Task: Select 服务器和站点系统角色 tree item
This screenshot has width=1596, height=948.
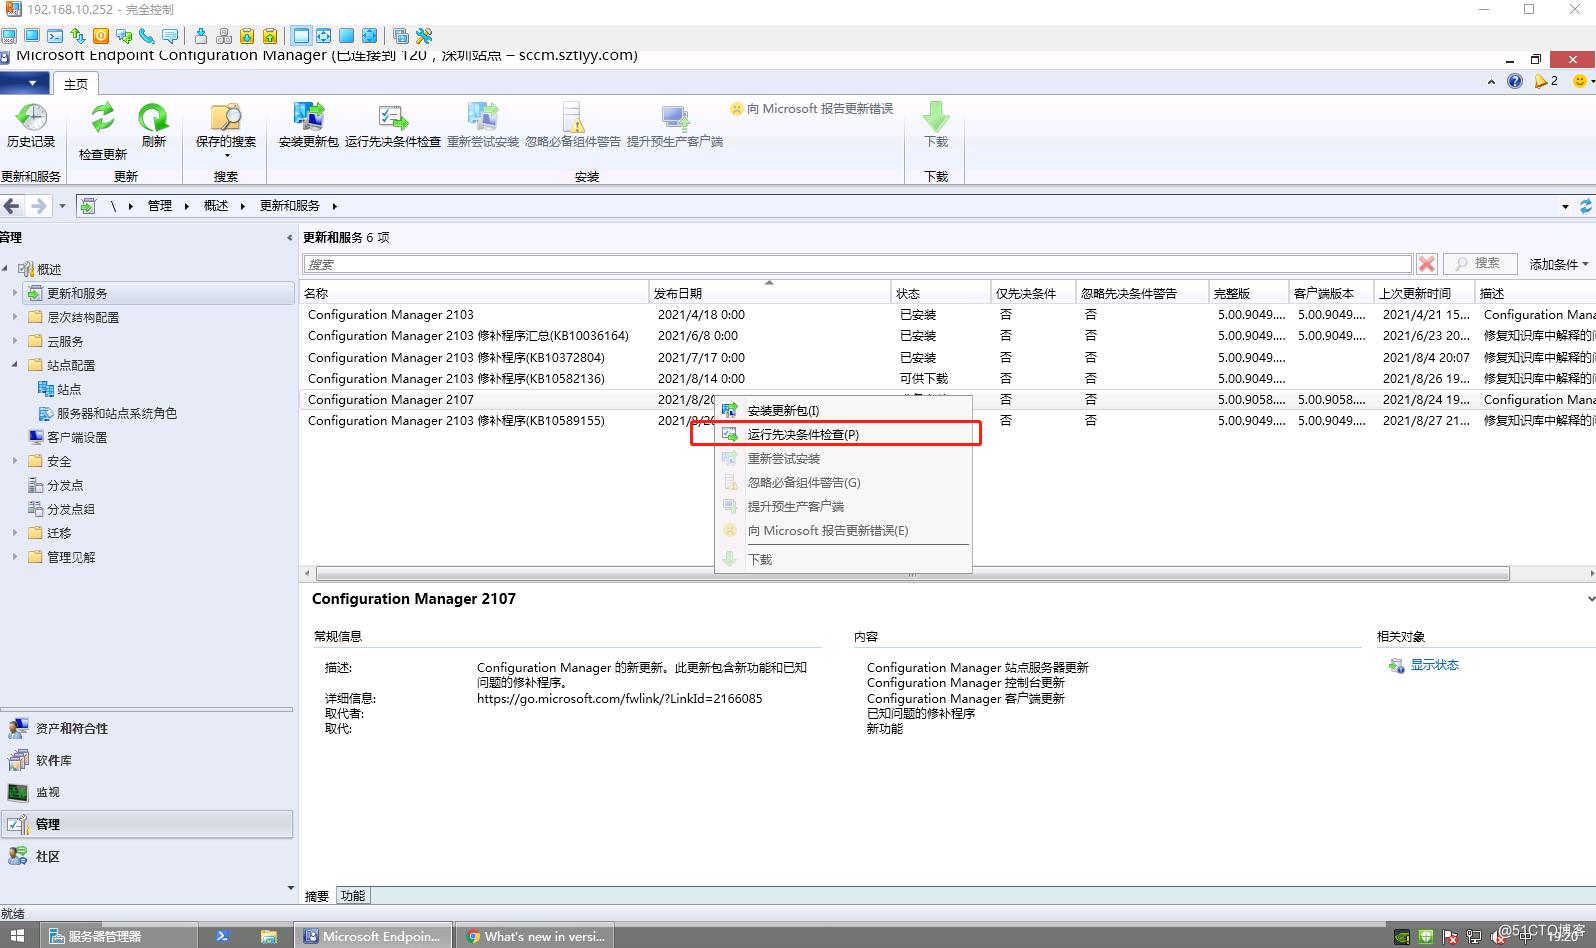Action: pos(117,413)
